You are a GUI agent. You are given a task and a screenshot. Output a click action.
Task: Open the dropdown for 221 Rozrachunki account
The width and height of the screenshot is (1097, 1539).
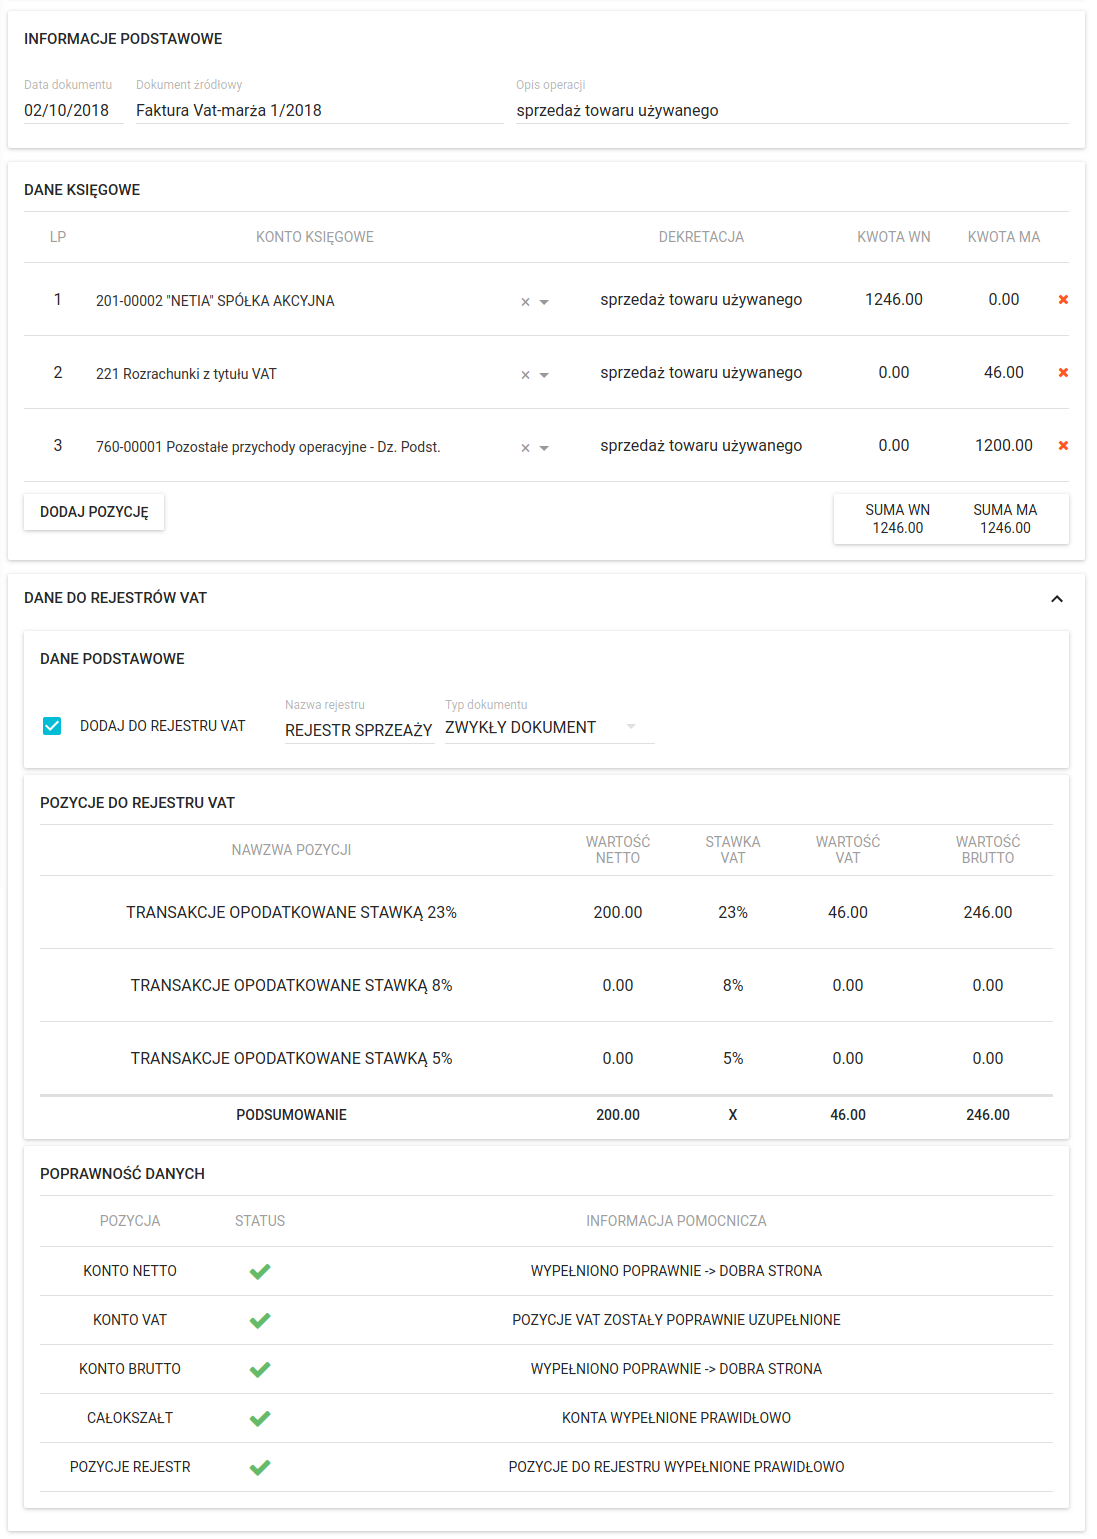click(544, 375)
